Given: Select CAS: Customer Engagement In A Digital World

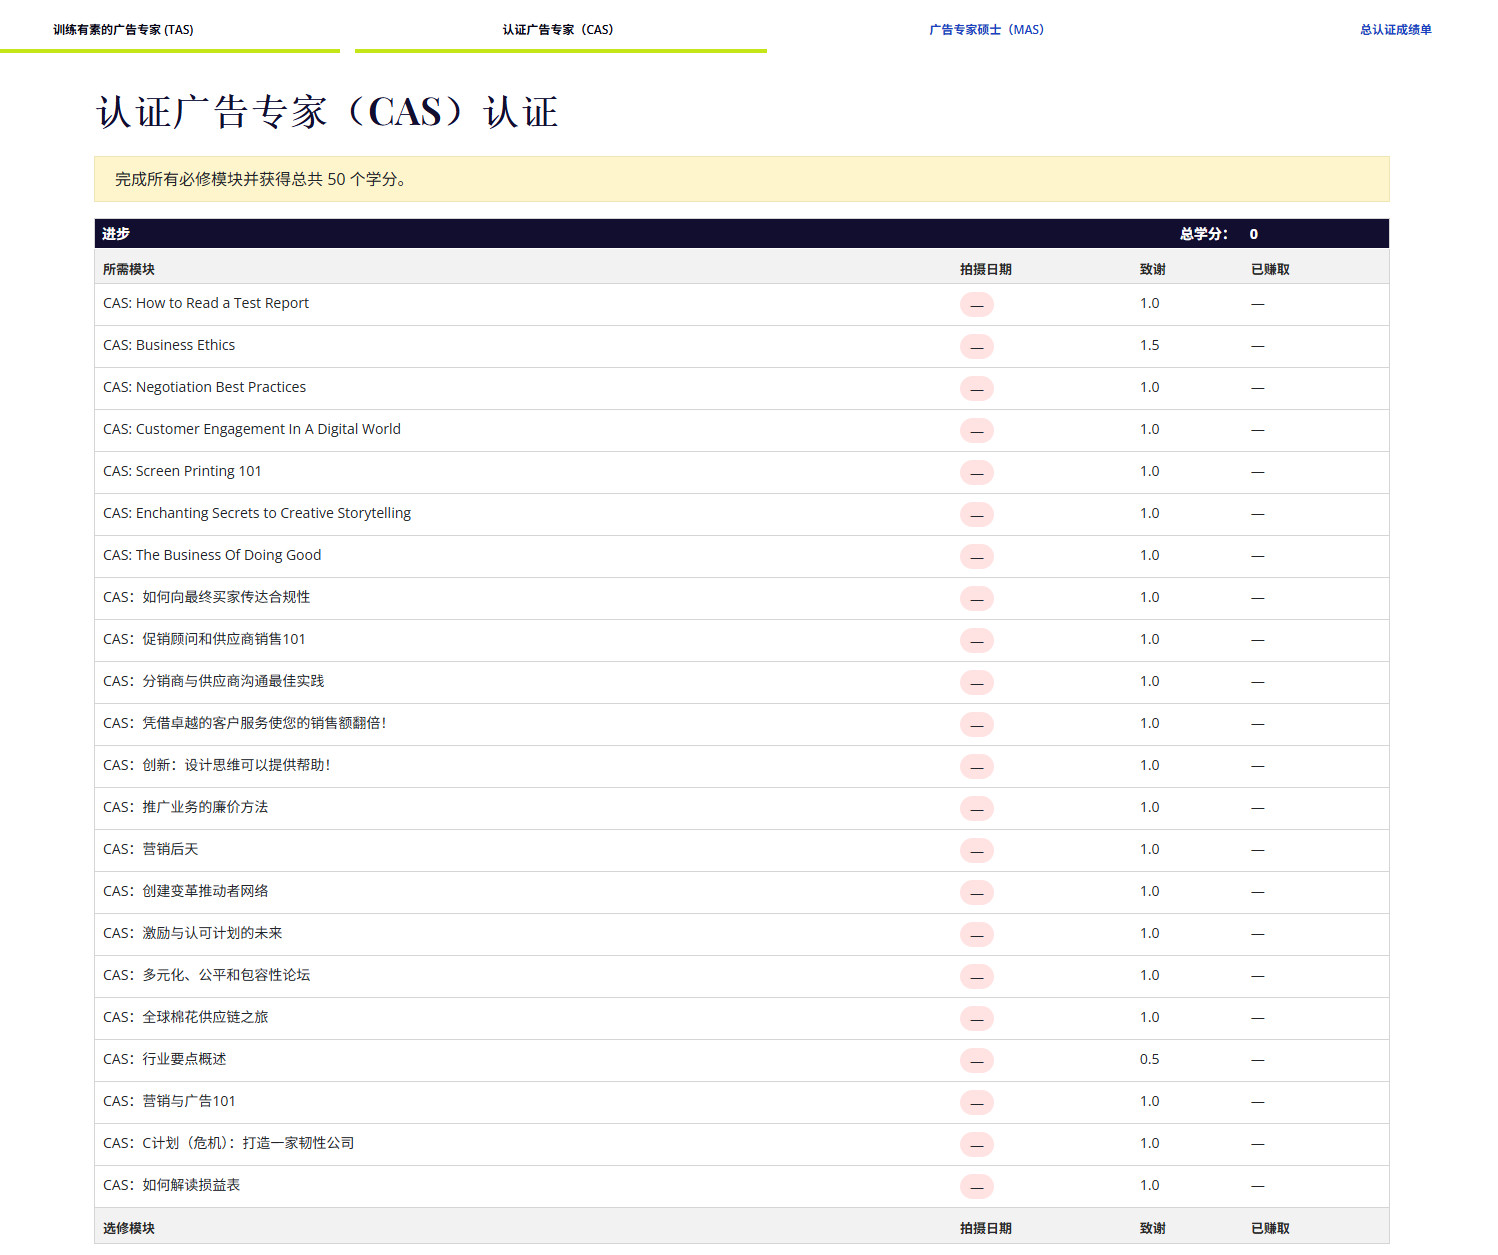Looking at the screenshot, I should tap(252, 429).
